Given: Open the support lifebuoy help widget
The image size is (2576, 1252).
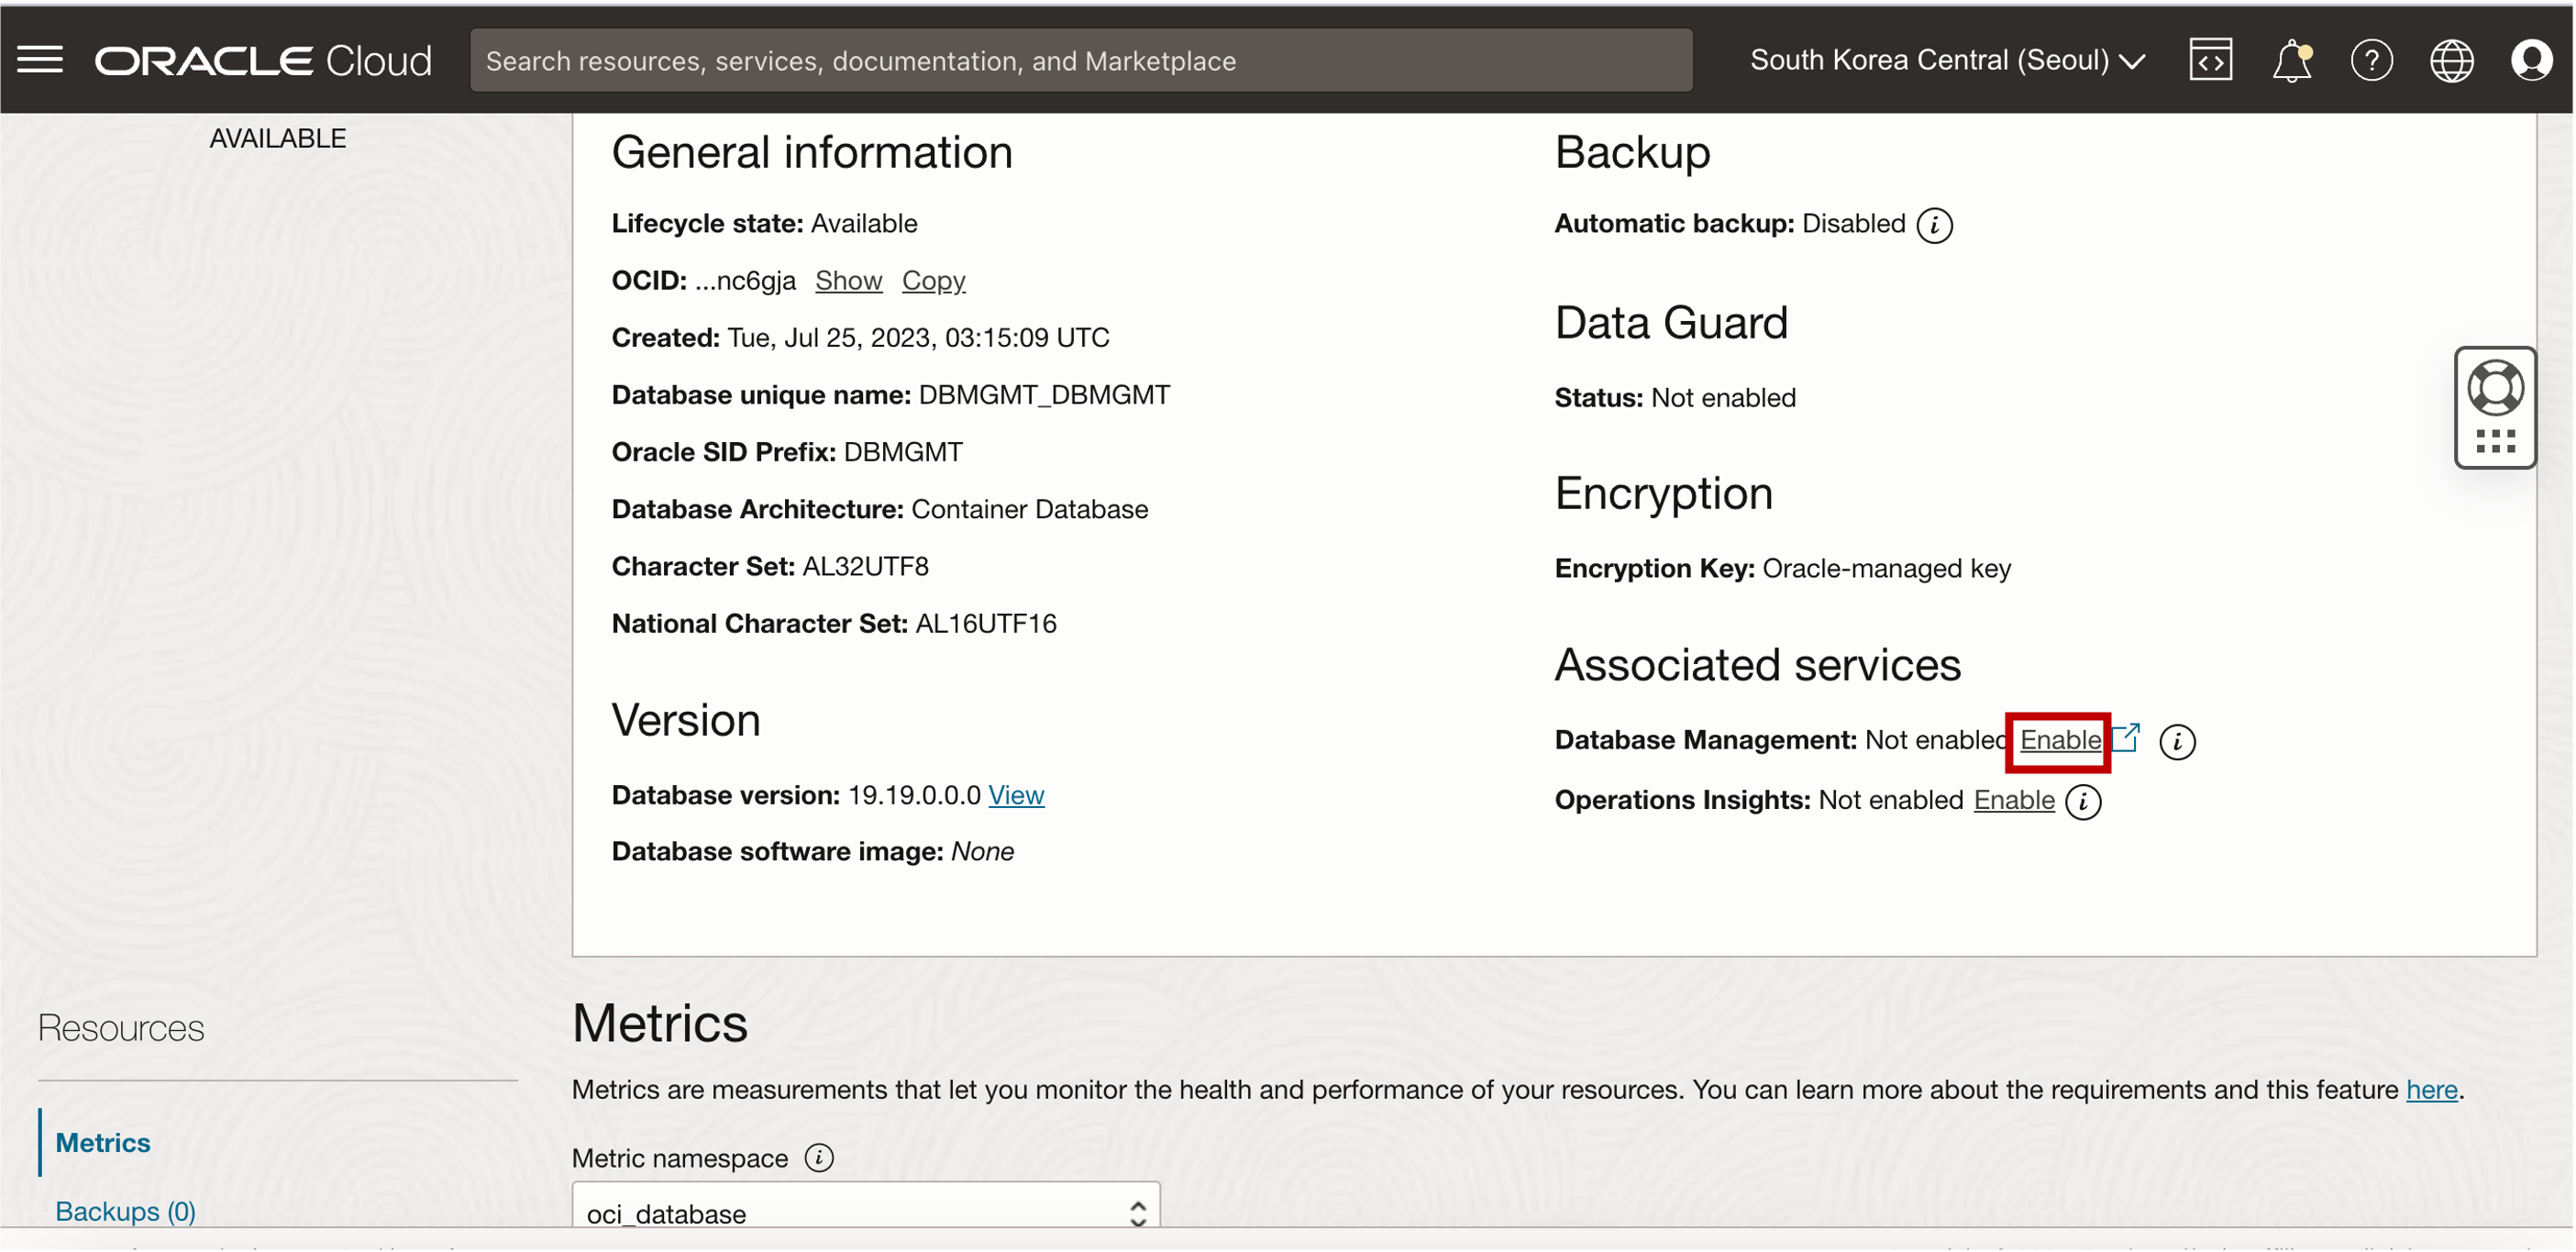Looking at the screenshot, I should coord(2494,388).
